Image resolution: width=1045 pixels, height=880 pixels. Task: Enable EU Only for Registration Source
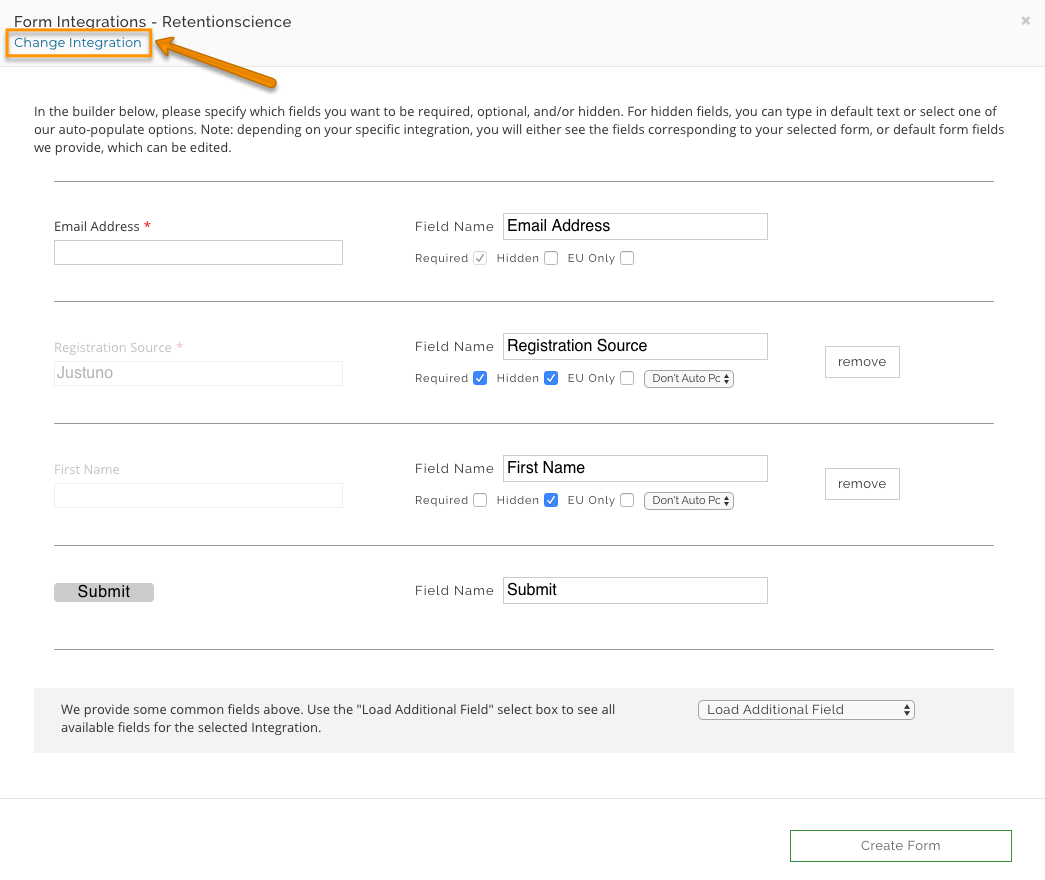626,378
